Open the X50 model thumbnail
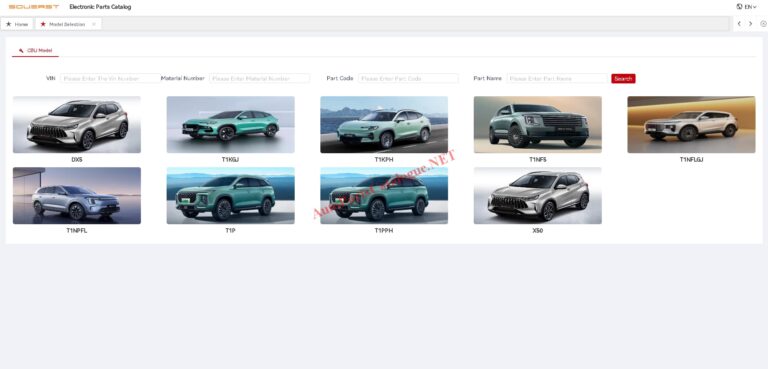The image size is (768, 369). pos(538,196)
